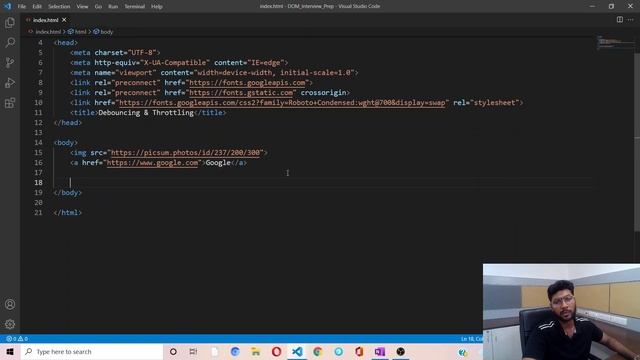Viewport: 640px width, 360px height.
Task: Open Google Chrome from the taskbar
Action: click(318, 351)
